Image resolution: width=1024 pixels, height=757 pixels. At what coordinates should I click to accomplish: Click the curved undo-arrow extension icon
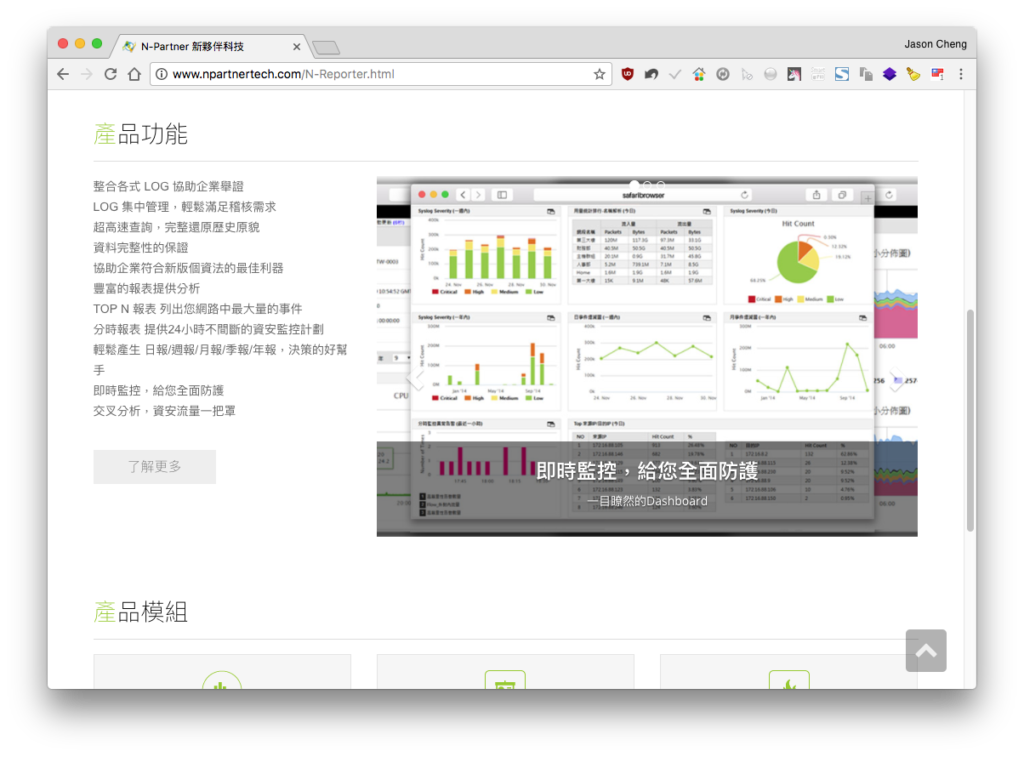click(x=651, y=74)
